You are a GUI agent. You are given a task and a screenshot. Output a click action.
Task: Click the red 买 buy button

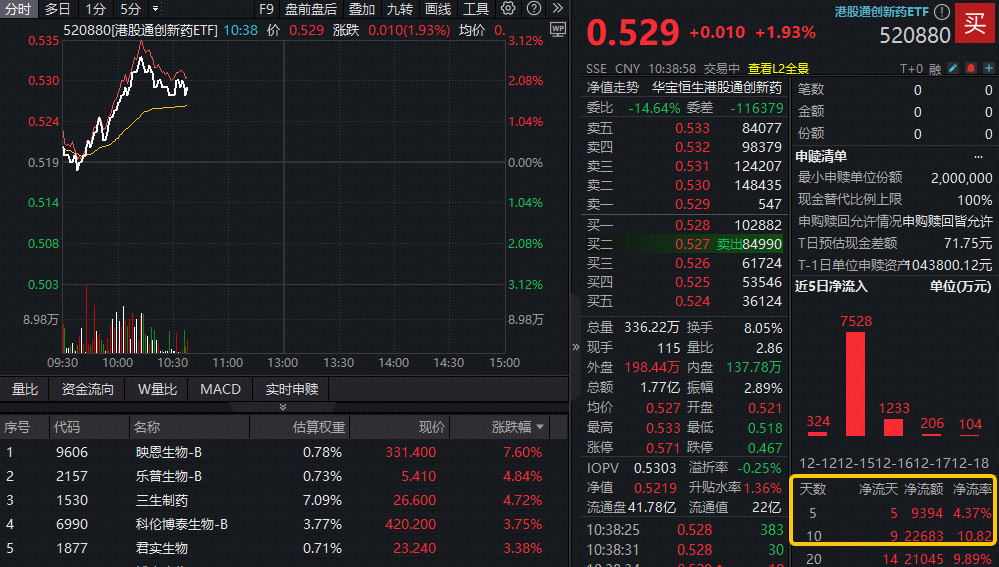pyautogui.click(x=973, y=23)
